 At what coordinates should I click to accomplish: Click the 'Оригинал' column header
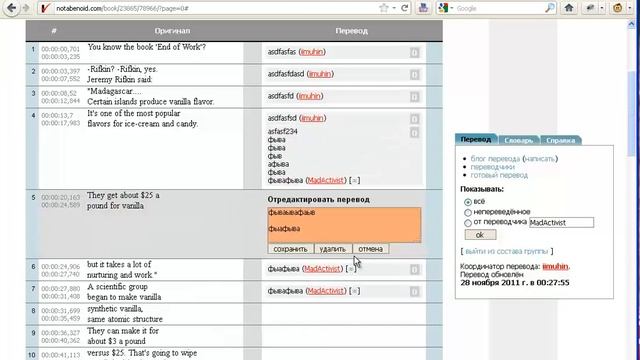172,31
